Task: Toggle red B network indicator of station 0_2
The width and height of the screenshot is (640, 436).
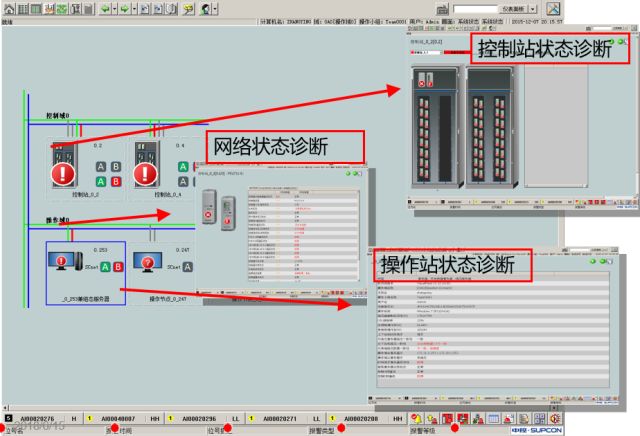Action: (x=116, y=181)
